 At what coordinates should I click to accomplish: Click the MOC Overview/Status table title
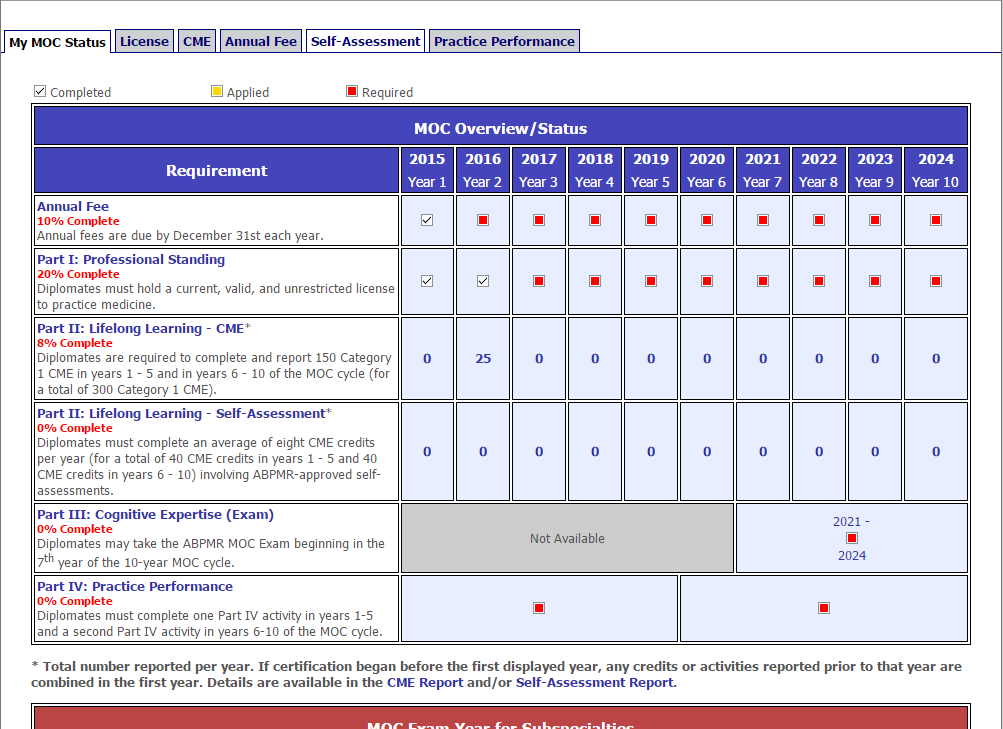[x=500, y=129]
